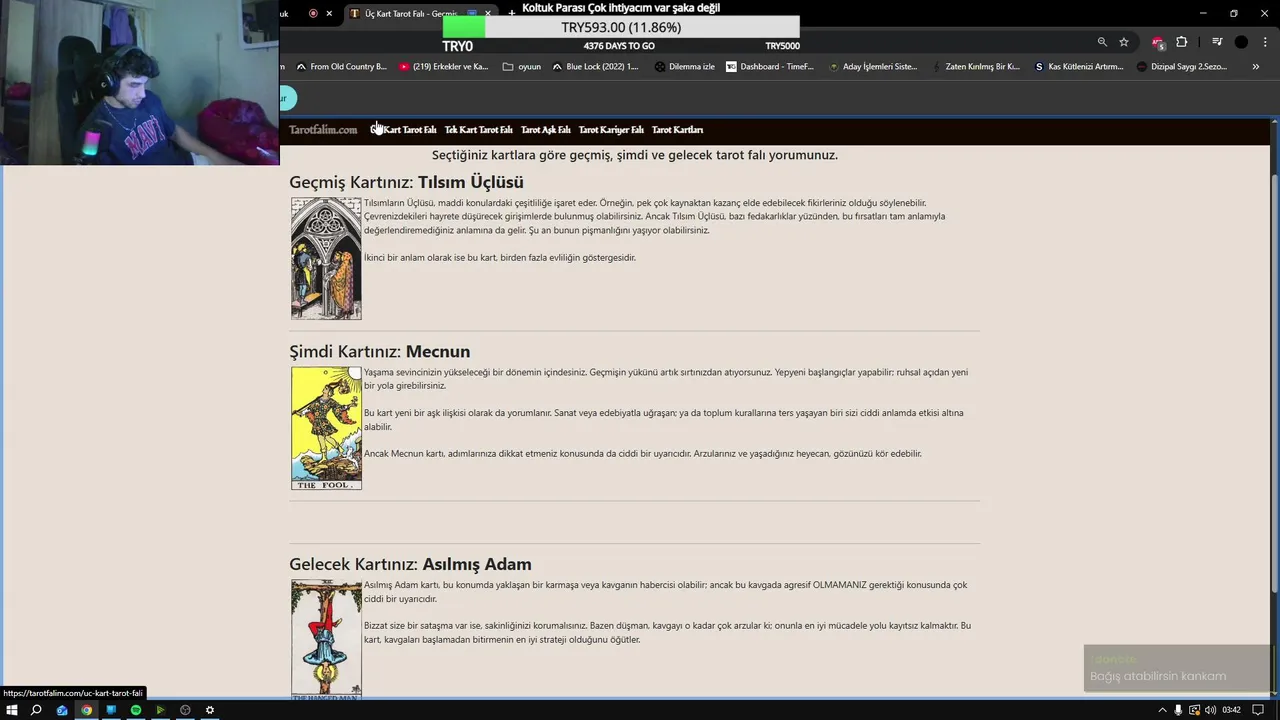Viewport: 1280px width, 720px height.
Task: Open Kas Kütlenizi Artırm... bookmark
Action: [x=1078, y=67]
